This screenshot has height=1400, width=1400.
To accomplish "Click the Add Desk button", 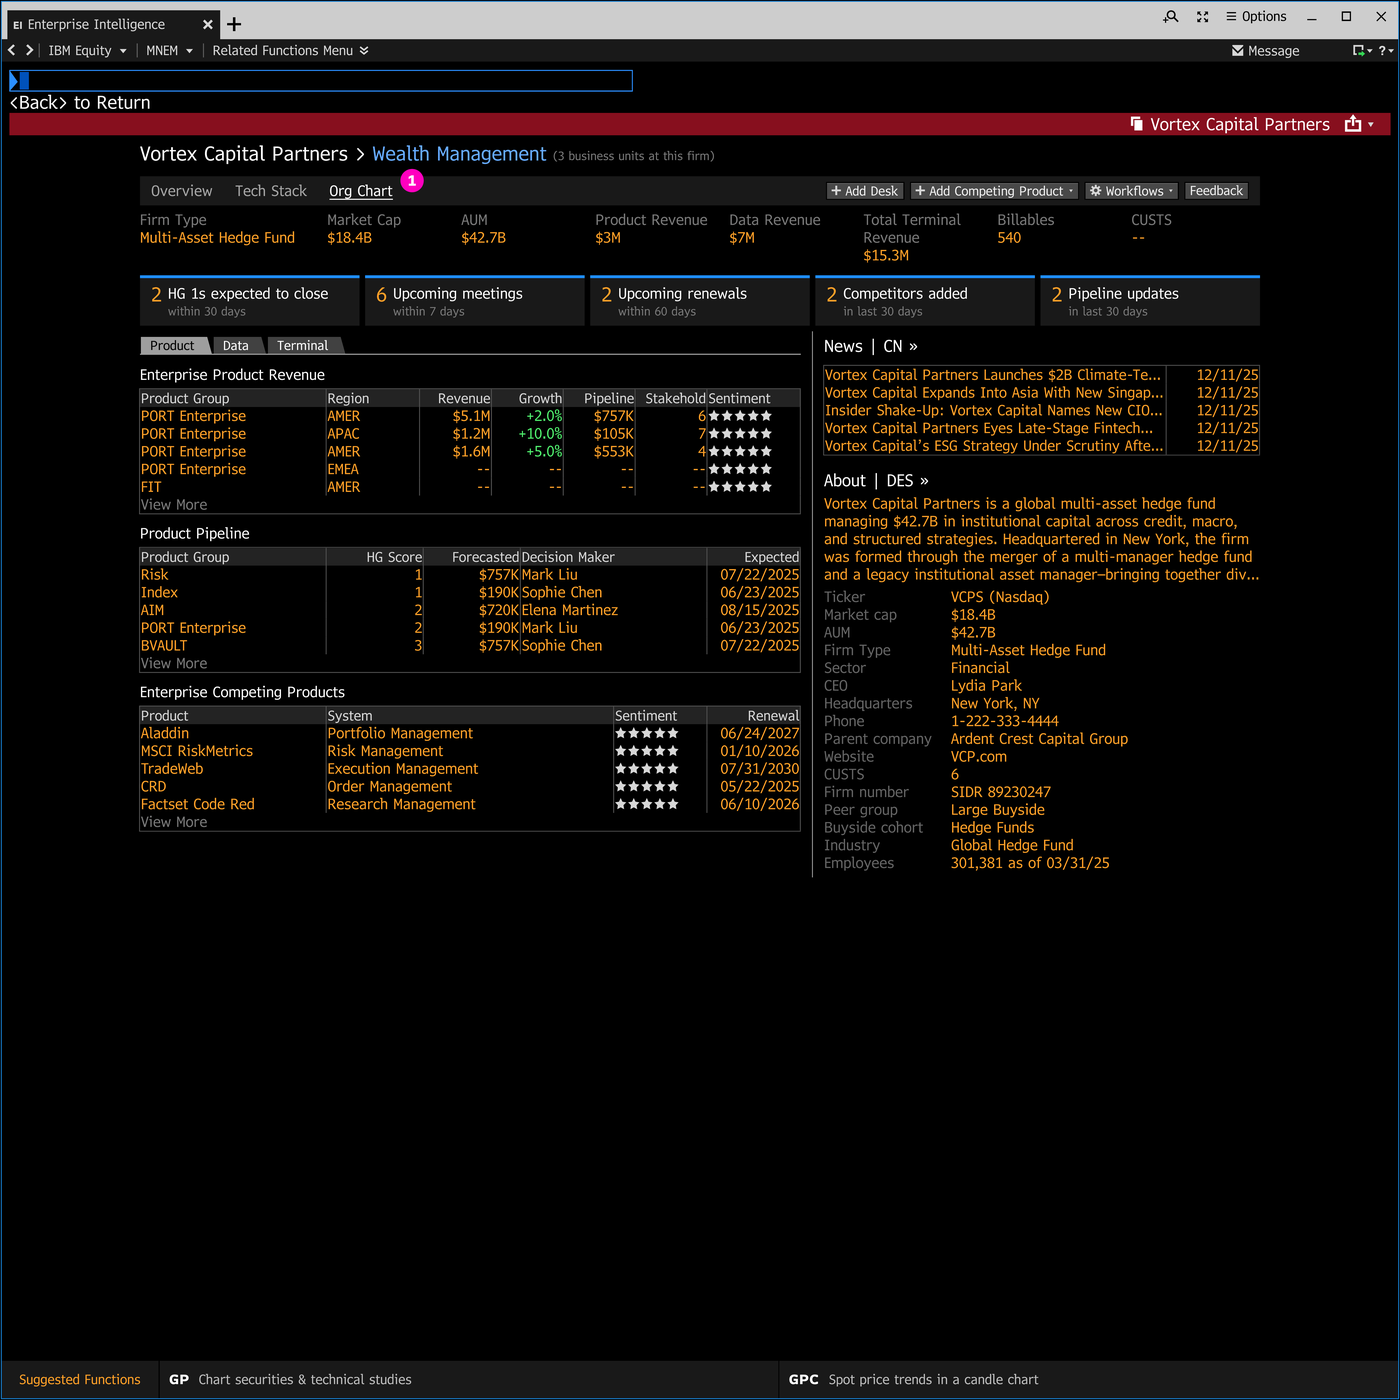I will coord(865,191).
